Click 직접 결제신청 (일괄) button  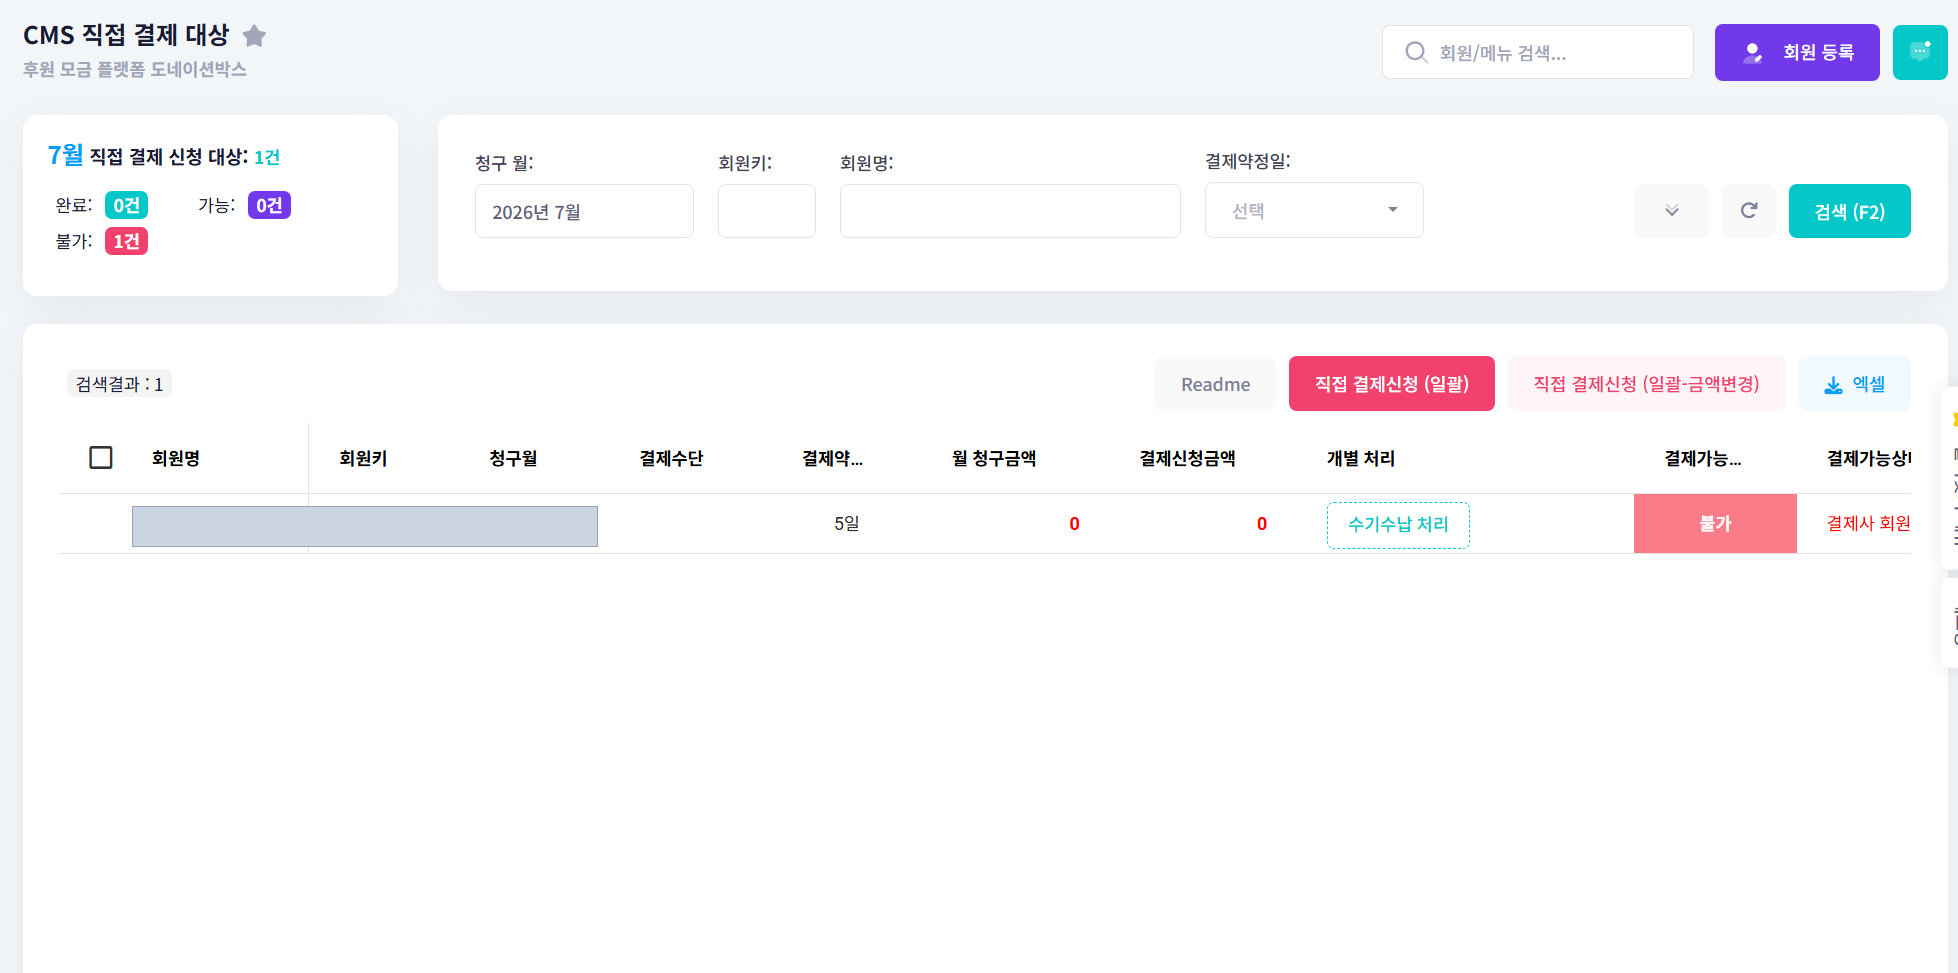tap(1391, 384)
